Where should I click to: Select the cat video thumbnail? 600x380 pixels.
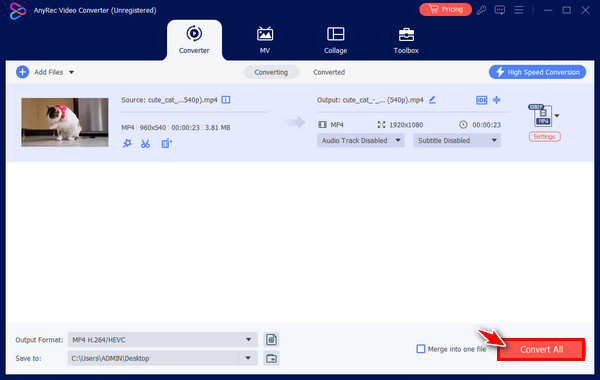[65, 122]
